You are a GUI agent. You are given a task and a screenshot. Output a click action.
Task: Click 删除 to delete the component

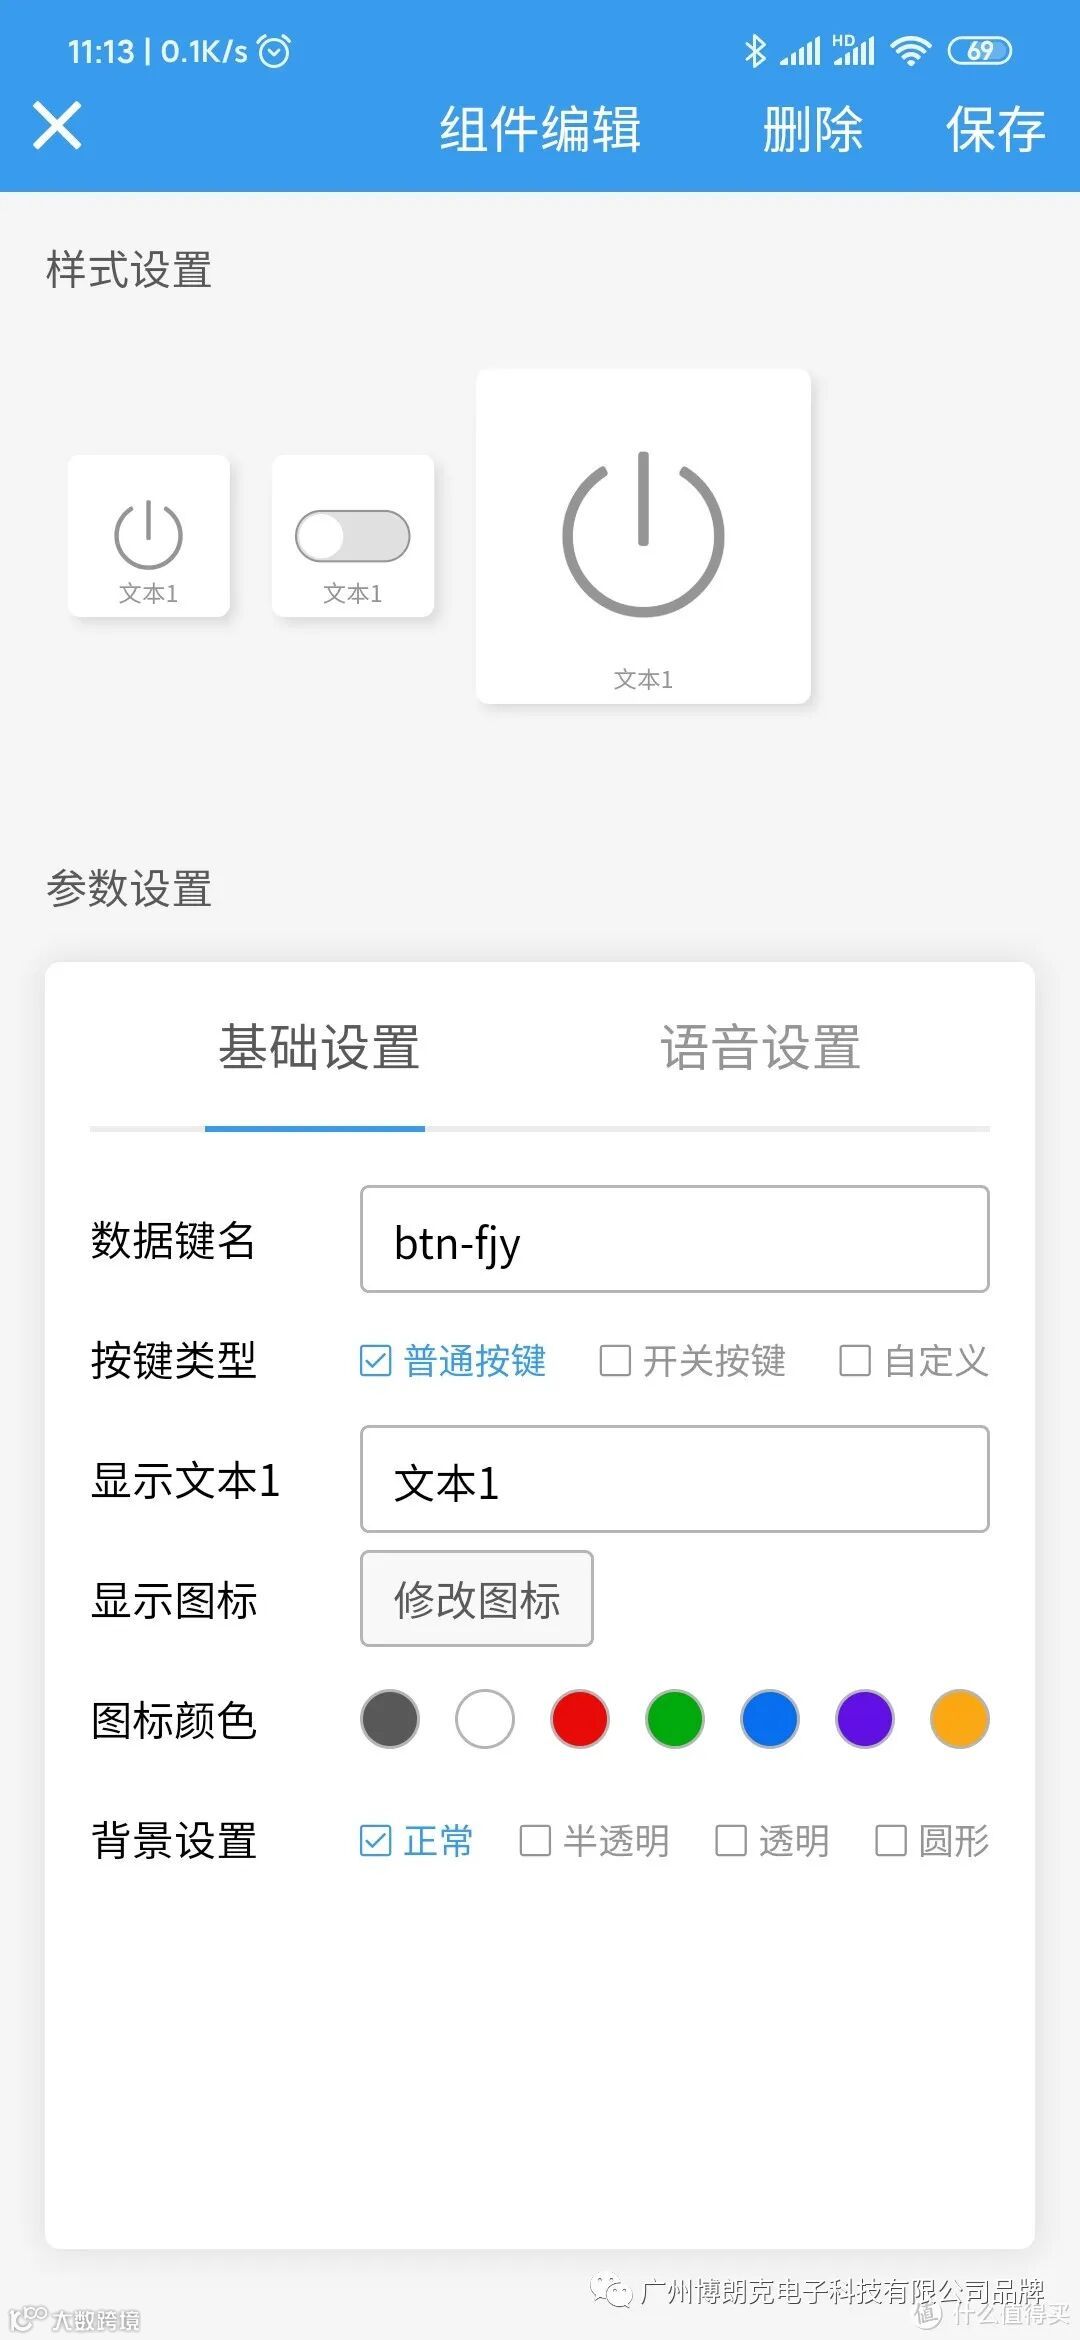coord(812,129)
